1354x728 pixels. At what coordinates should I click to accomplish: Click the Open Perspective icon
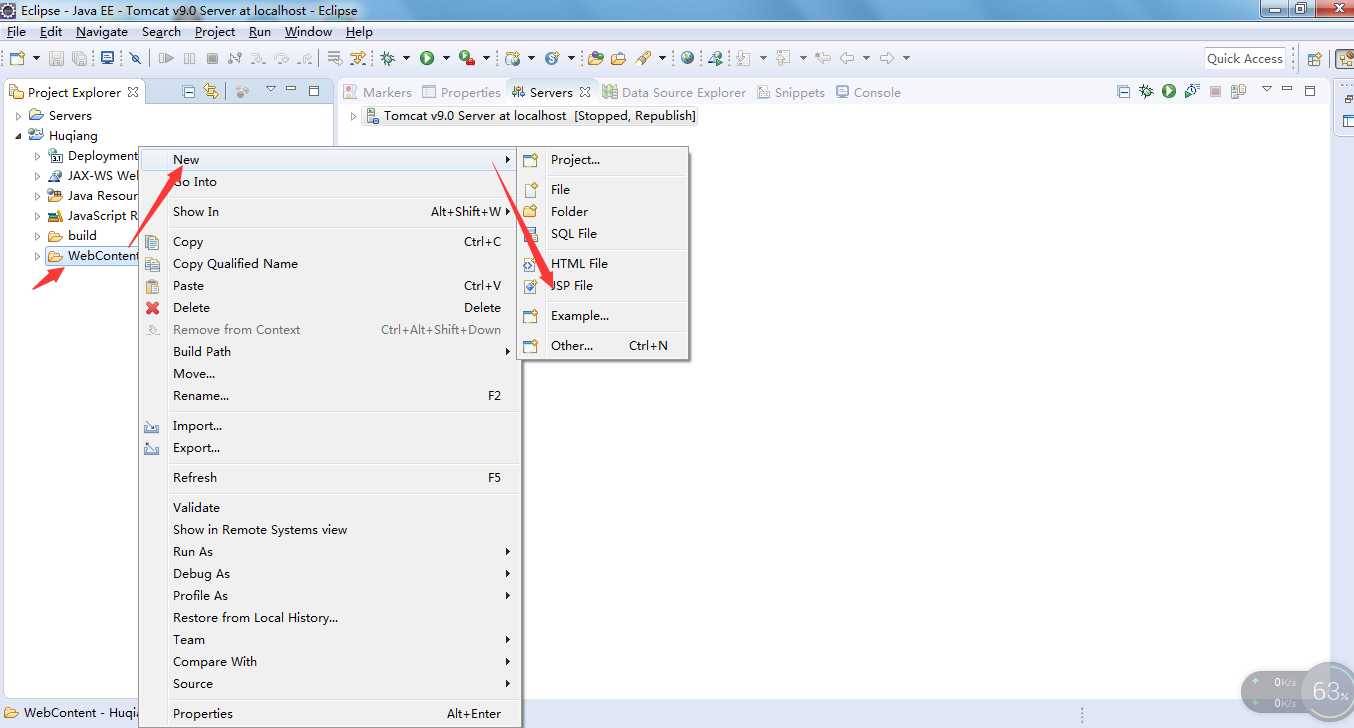coord(1314,59)
